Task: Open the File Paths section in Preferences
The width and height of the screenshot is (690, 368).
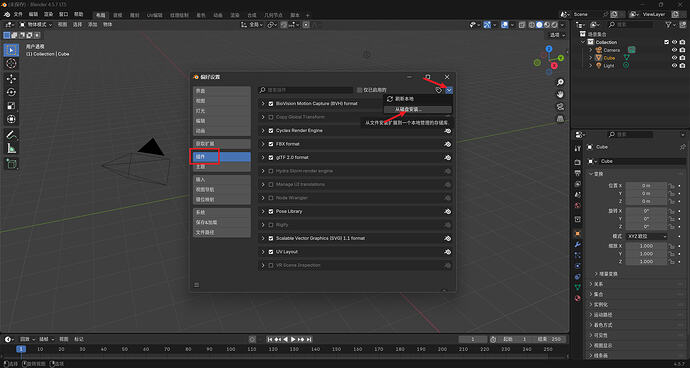Action: (x=222, y=232)
